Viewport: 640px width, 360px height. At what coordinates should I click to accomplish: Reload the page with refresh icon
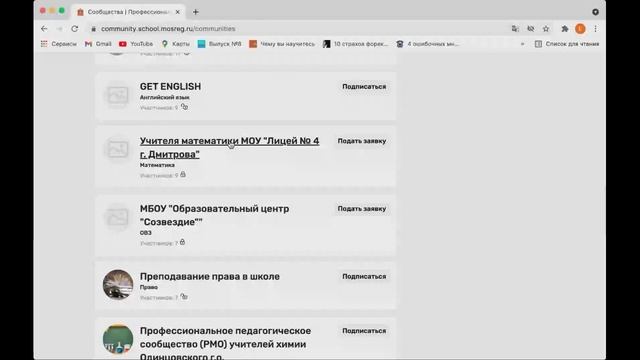pos(75,29)
